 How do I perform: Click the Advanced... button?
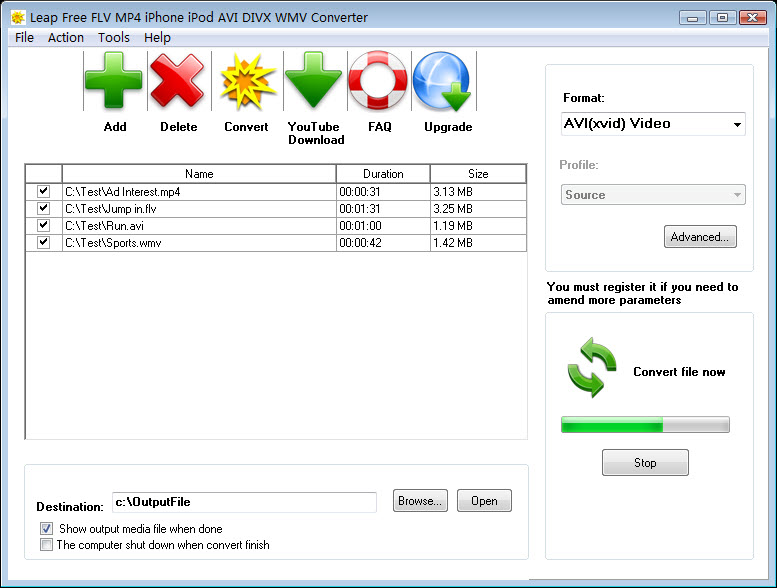click(700, 237)
